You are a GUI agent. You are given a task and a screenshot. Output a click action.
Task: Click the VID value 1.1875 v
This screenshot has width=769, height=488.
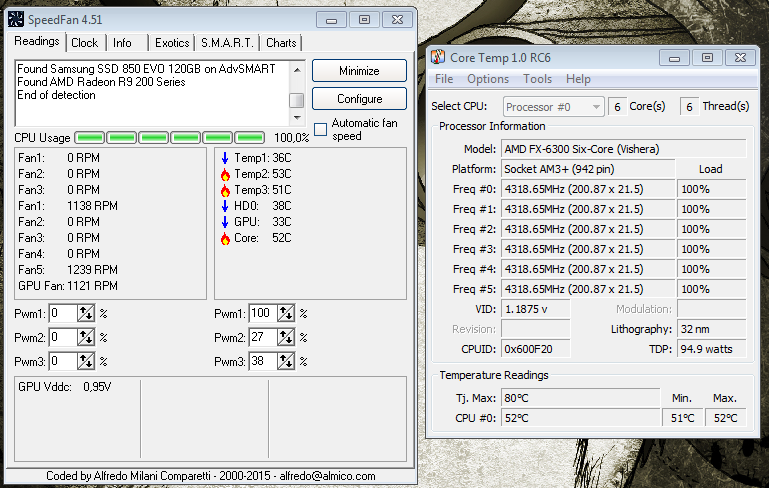pyautogui.click(x=536, y=309)
